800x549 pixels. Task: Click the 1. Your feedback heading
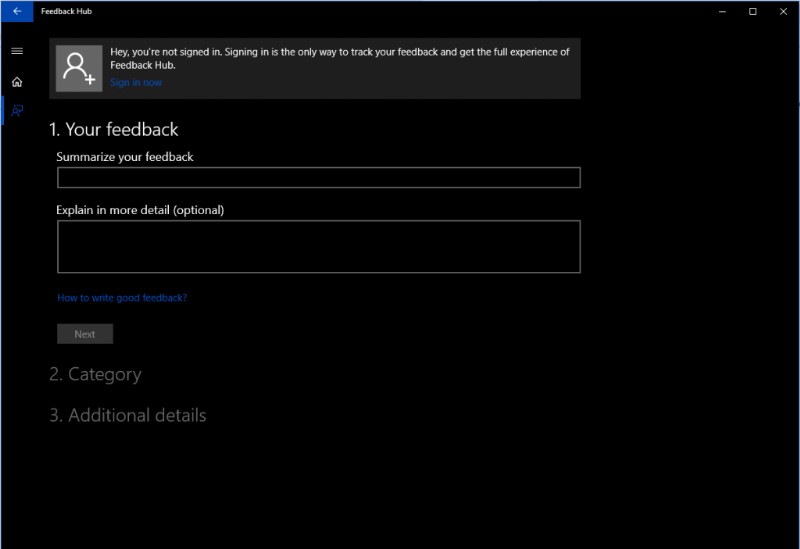tap(114, 130)
